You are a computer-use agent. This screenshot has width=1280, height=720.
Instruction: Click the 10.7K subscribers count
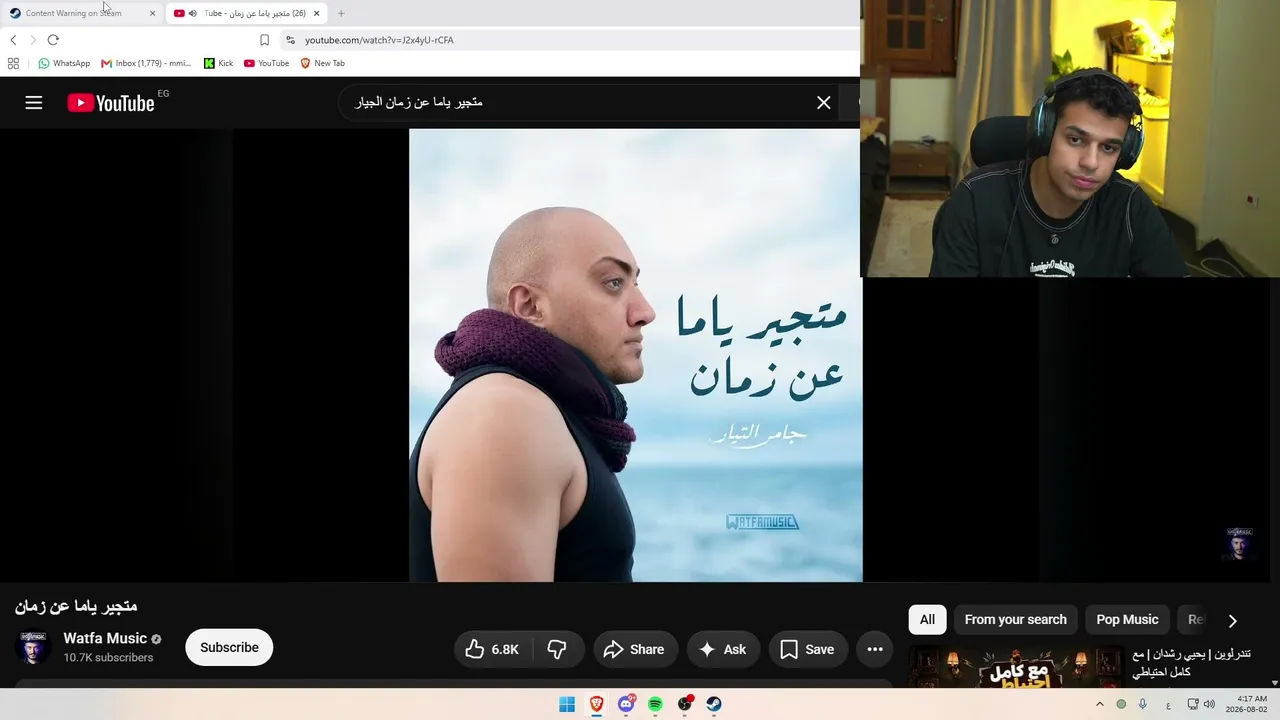[108, 658]
